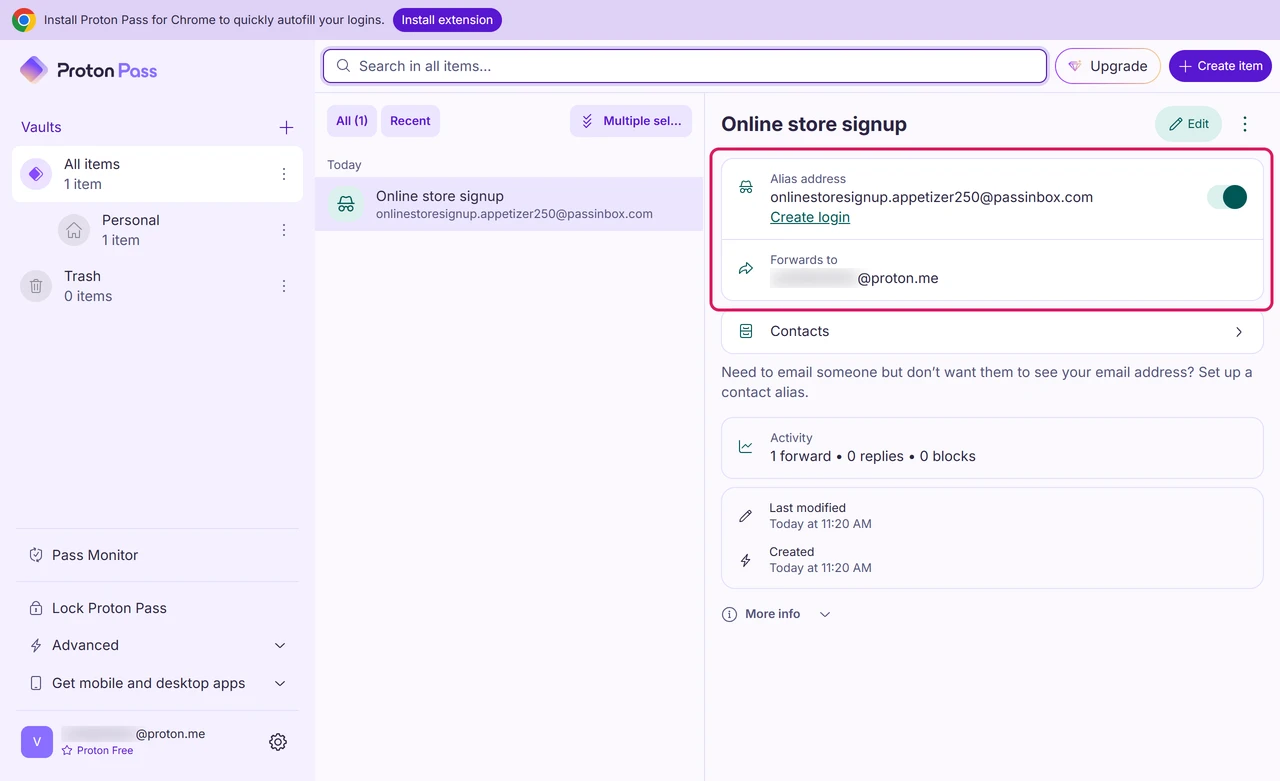Open item actions three-dot menu
Image resolution: width=1280 pixels, height=781 pixels.
(x=1245, y=124)
